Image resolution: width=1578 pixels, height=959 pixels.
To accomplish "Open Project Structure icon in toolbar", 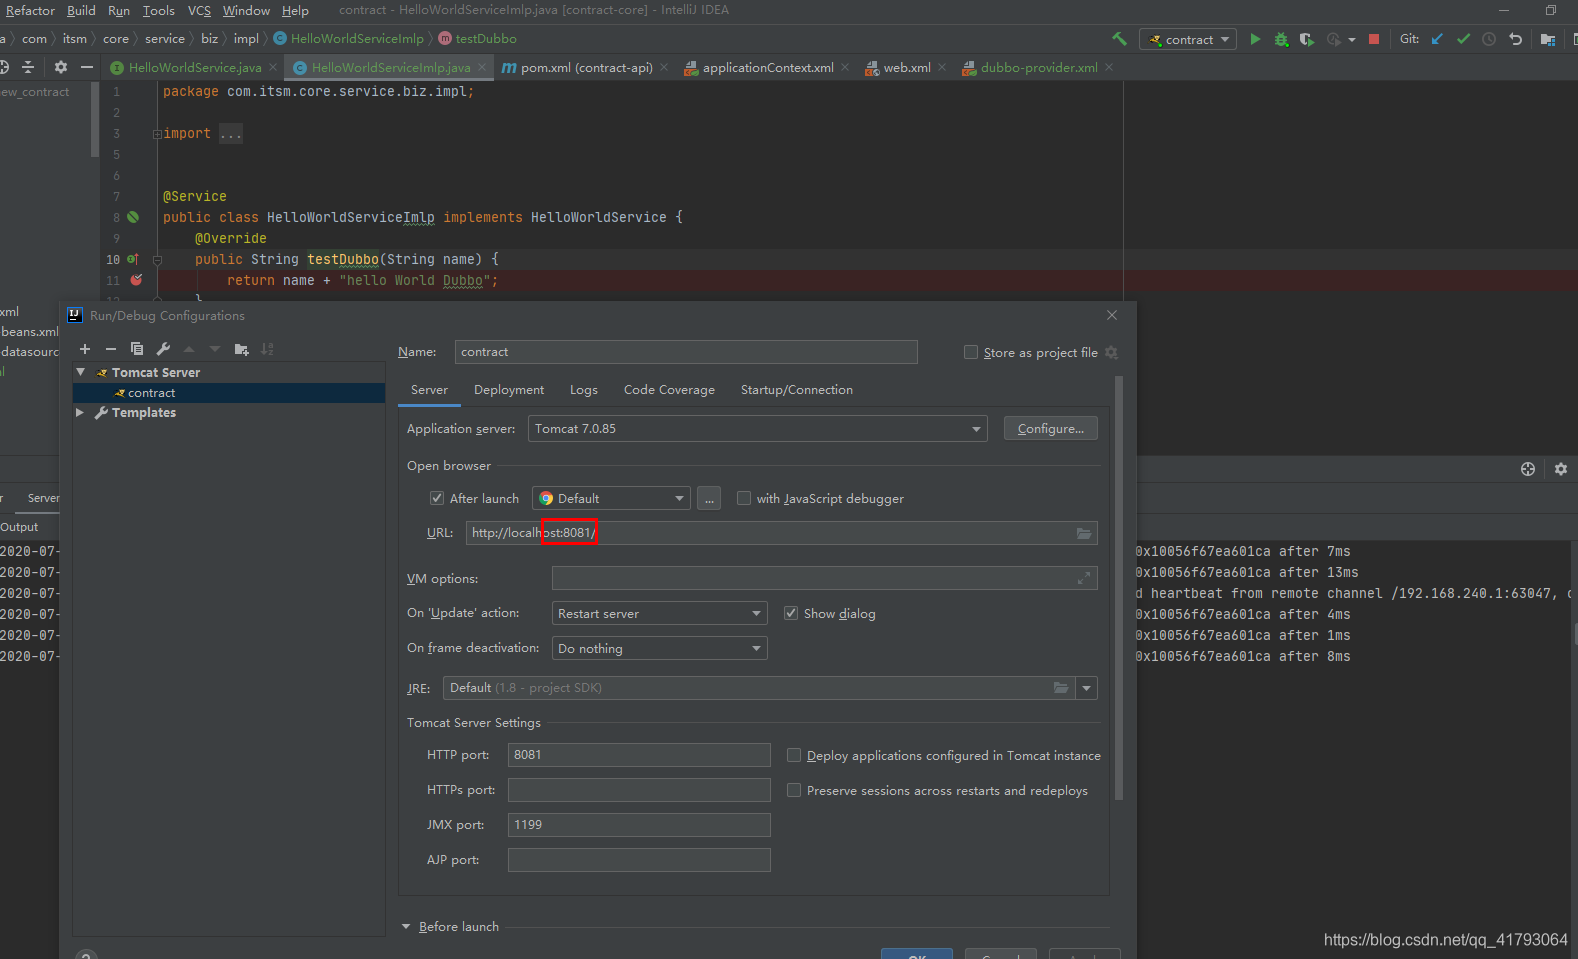I will 1548,39.
